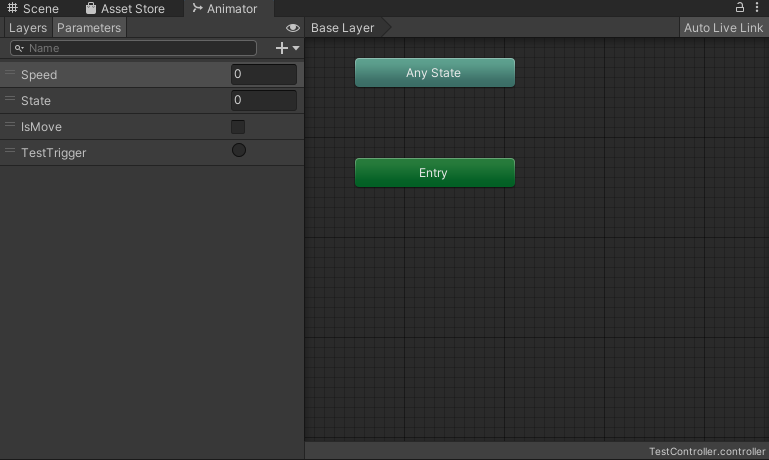The height and width of the screenshot is (460, 769).
Task: Click the drag handle beside the IsMove parameter
Action: tap(10, 126)
